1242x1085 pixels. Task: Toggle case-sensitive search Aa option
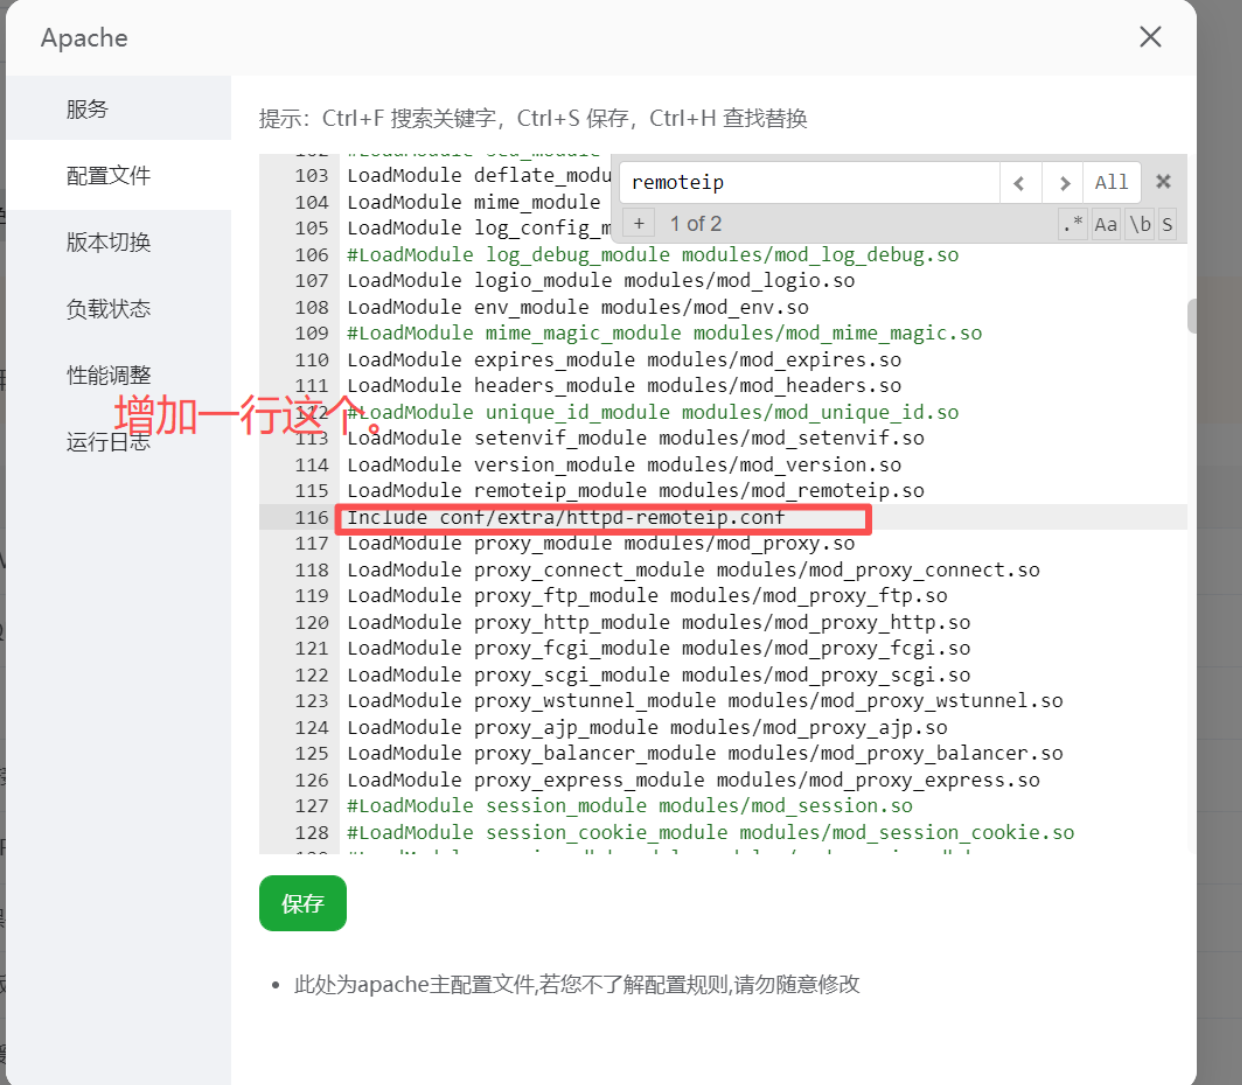click(1106, 224)
